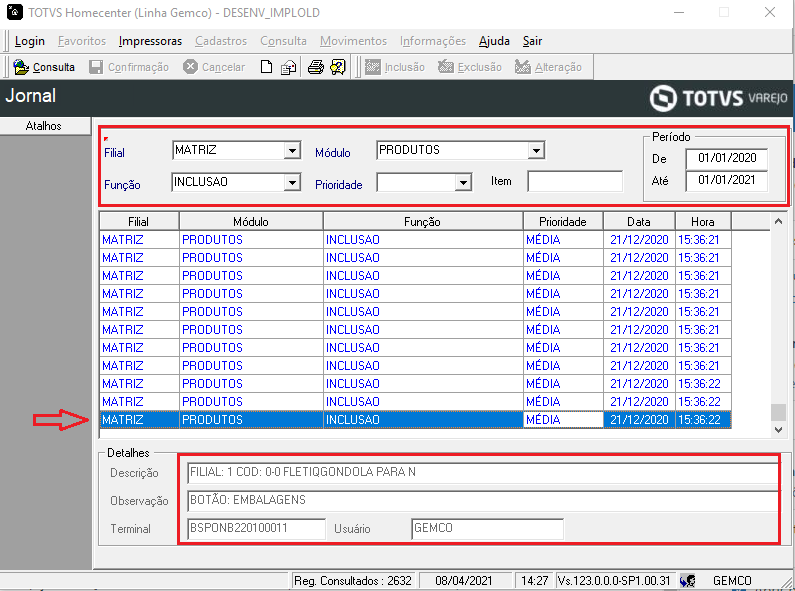
Task: Expand the Filial dropdown showing MATRIZ
Action: [292, 151]
